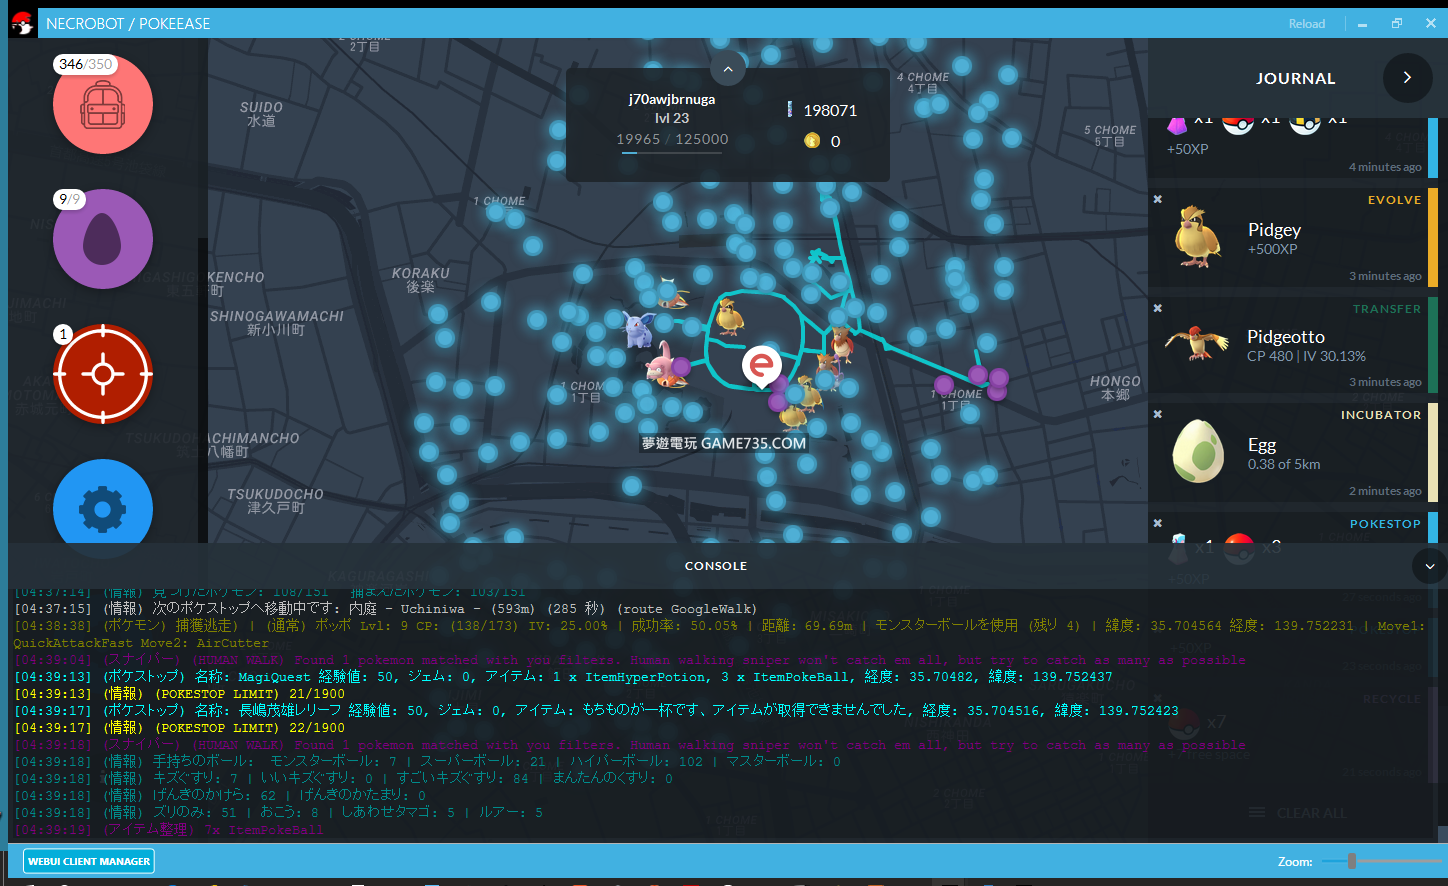Adjust the Zoom slider handle

(1351, 861)
